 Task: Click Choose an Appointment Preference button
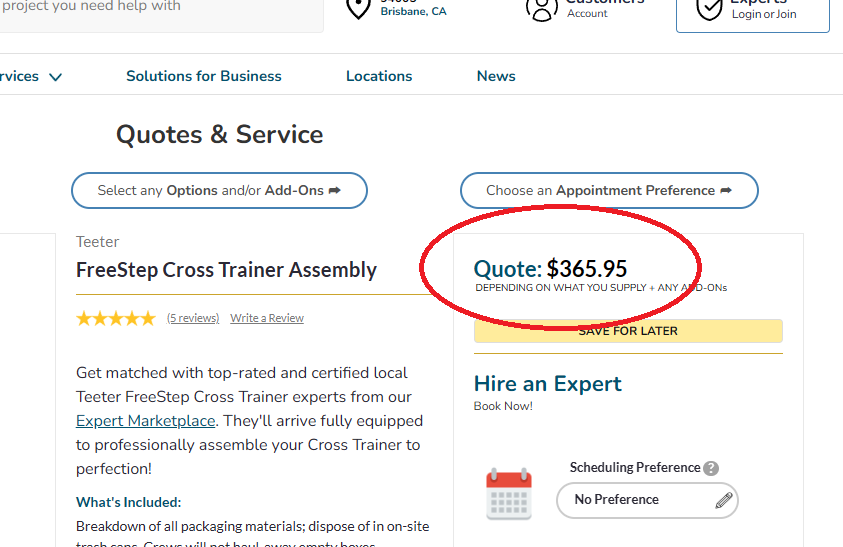pyautogui.click(x=609, y=190)
